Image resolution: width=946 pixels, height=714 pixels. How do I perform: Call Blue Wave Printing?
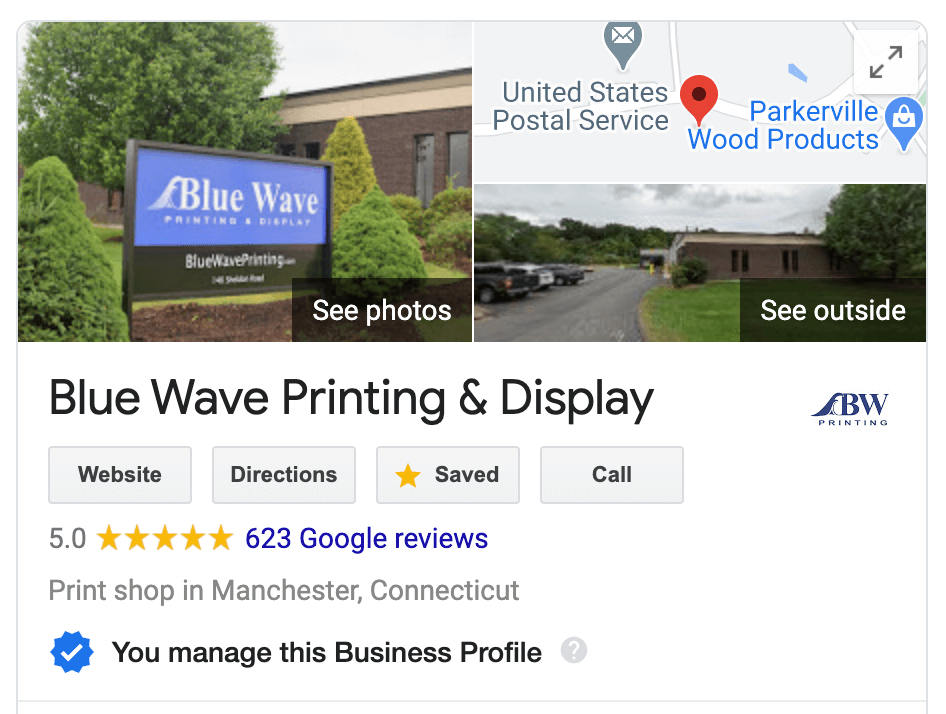click(612, 474)
